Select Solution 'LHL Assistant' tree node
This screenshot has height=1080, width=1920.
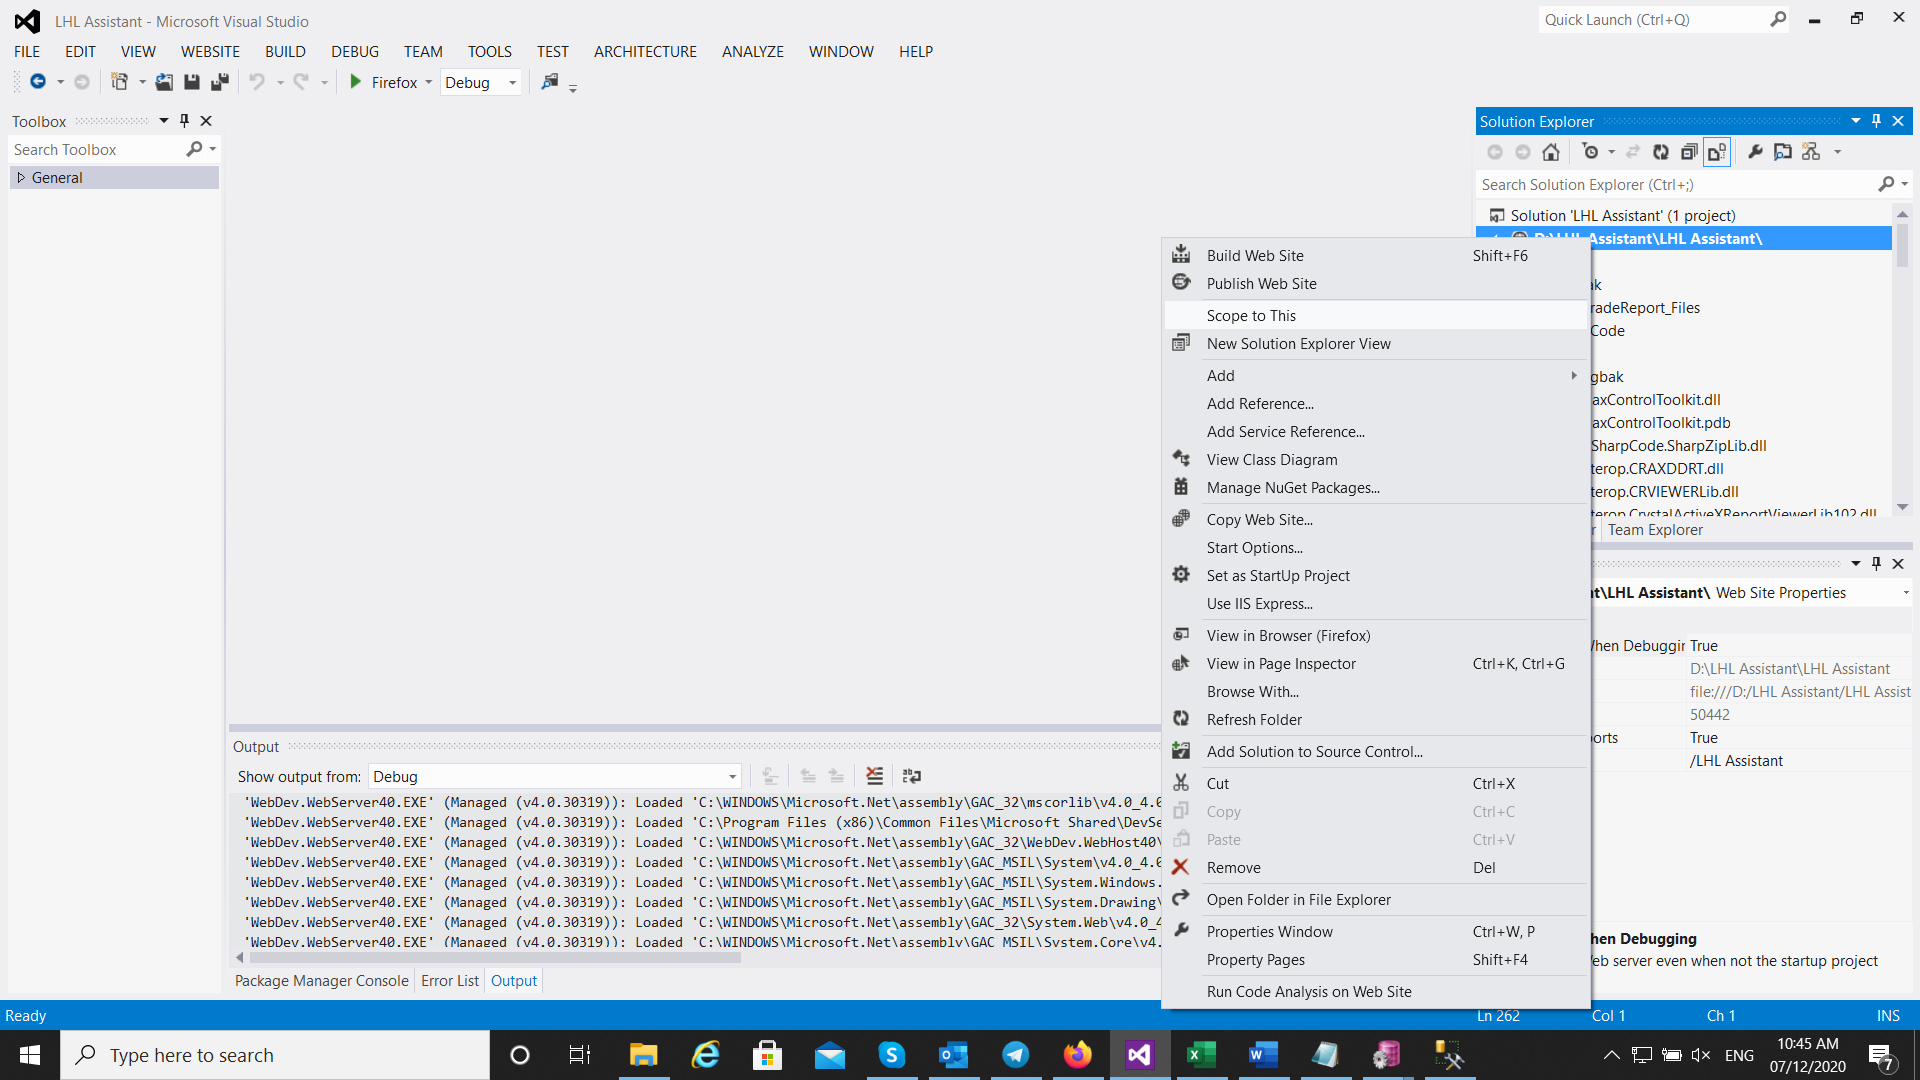[1622, 216]
